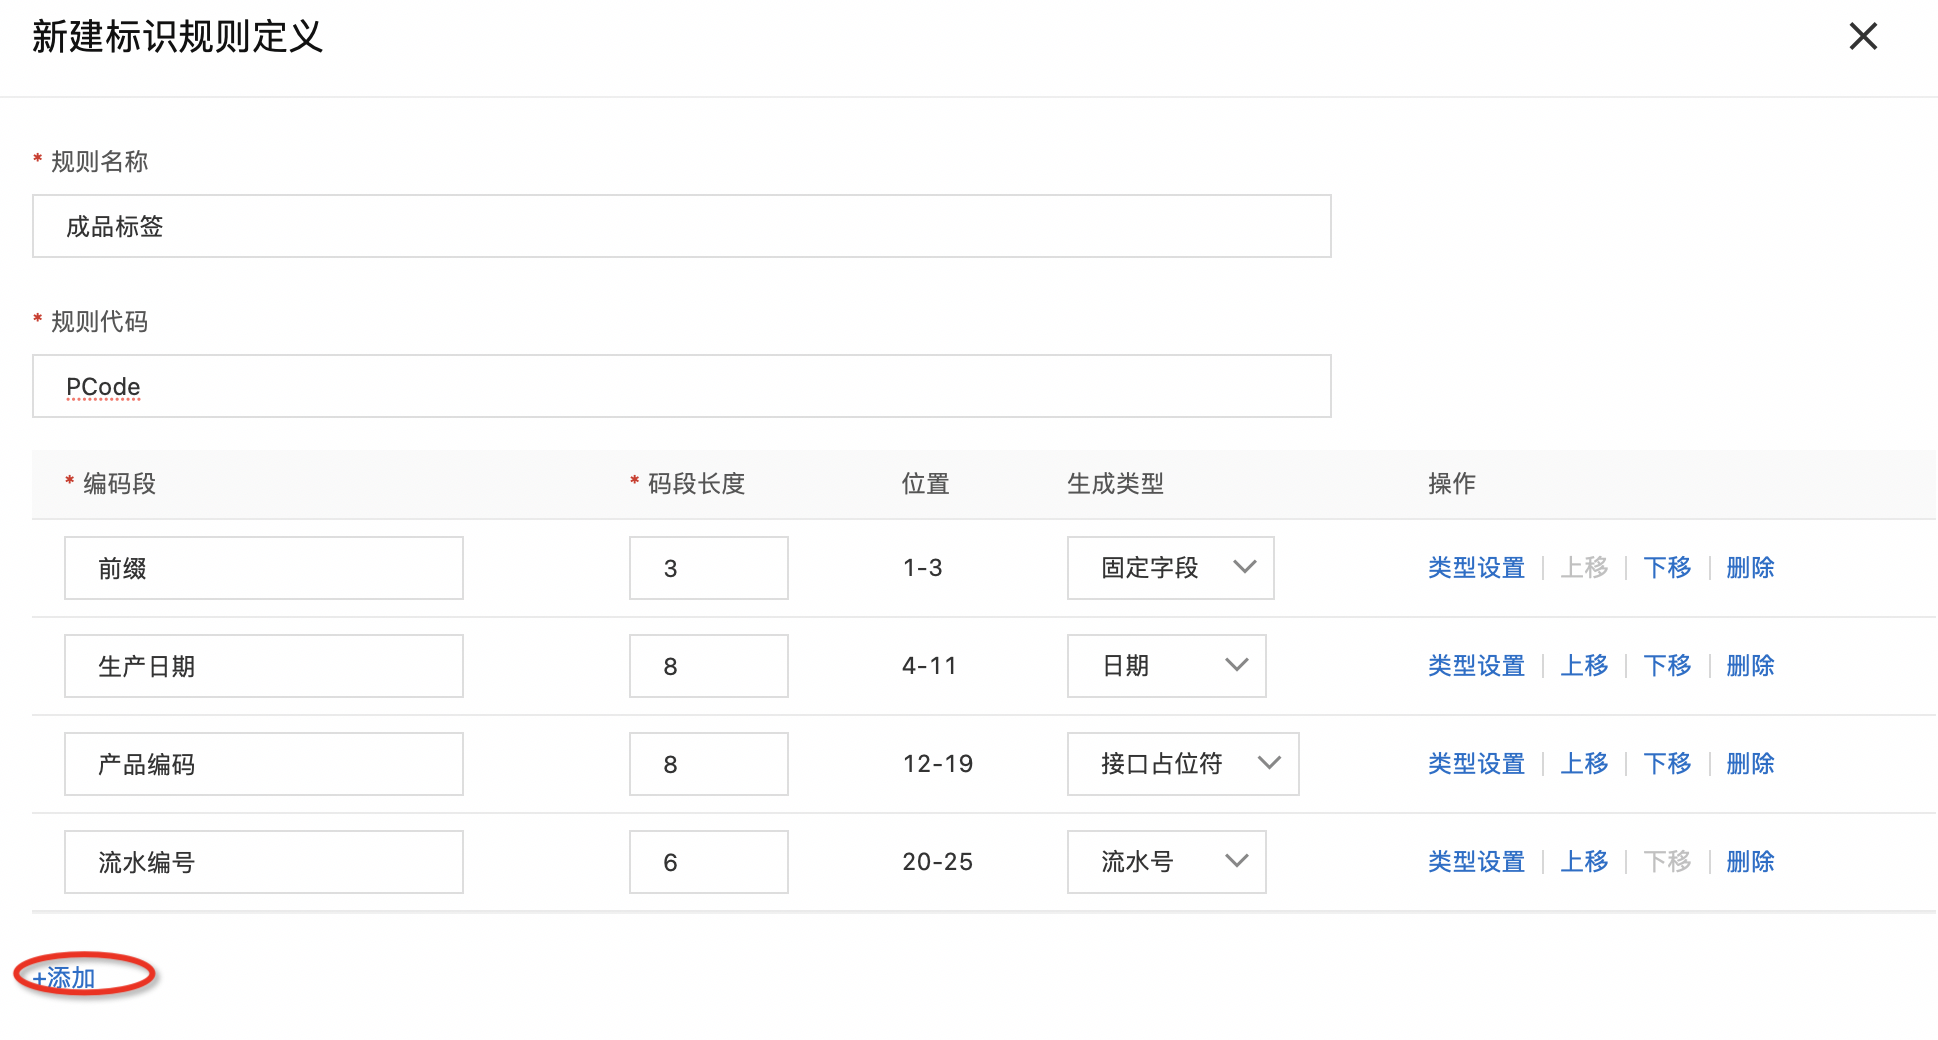Click 类型设置 in the 流水编号 row
Image resolution: width=1938 pixels, height=1040 pixels.
click(1476, 862)
